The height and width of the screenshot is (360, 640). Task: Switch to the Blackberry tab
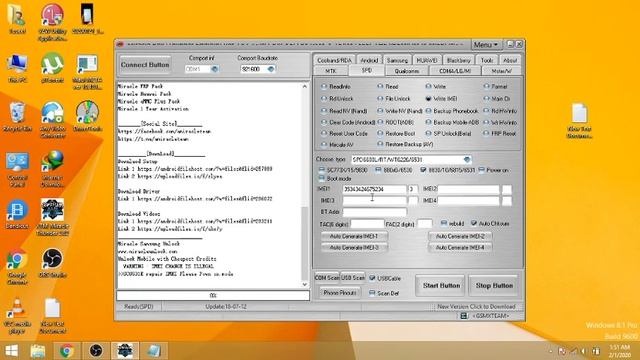tap(458, 60)
